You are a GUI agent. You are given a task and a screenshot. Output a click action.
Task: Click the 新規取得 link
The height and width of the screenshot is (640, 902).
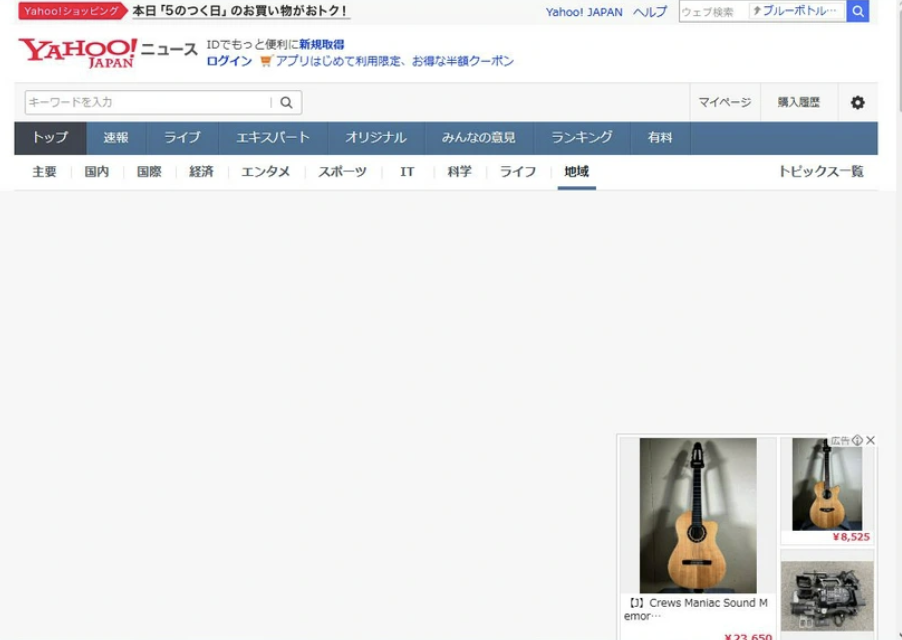pyautogui.click(x=322, y=44)
